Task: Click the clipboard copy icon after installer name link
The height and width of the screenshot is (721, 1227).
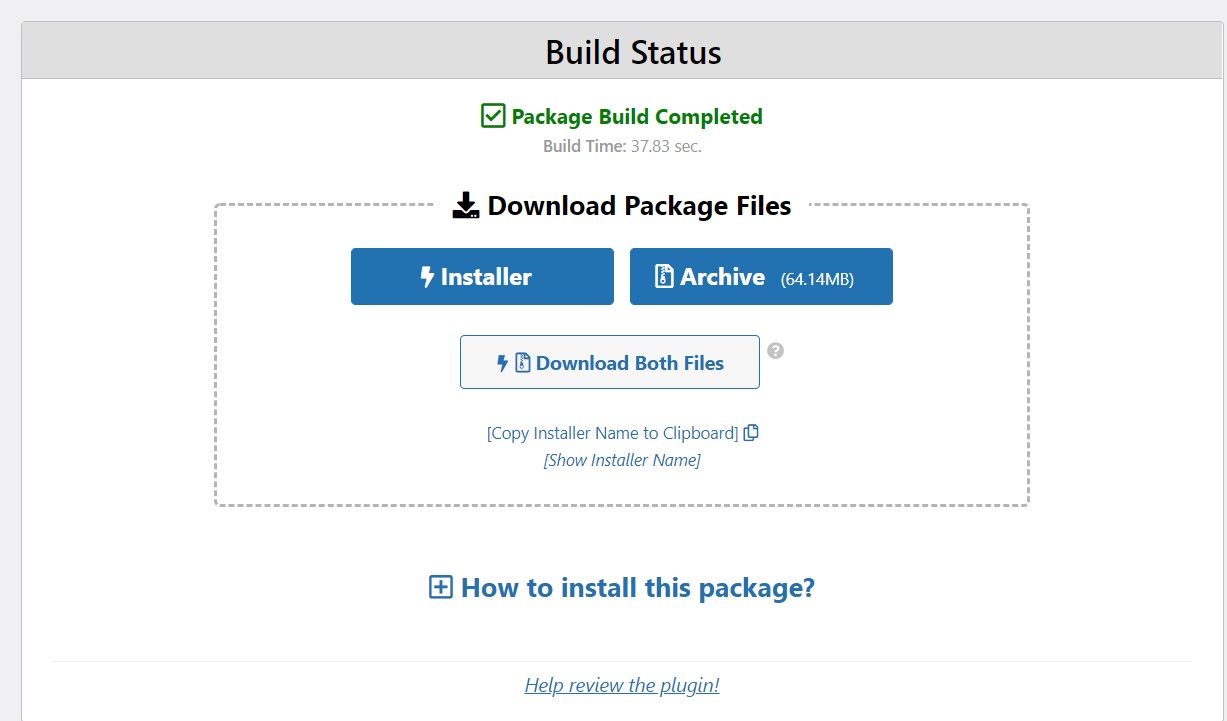Action: pos(751,433)
